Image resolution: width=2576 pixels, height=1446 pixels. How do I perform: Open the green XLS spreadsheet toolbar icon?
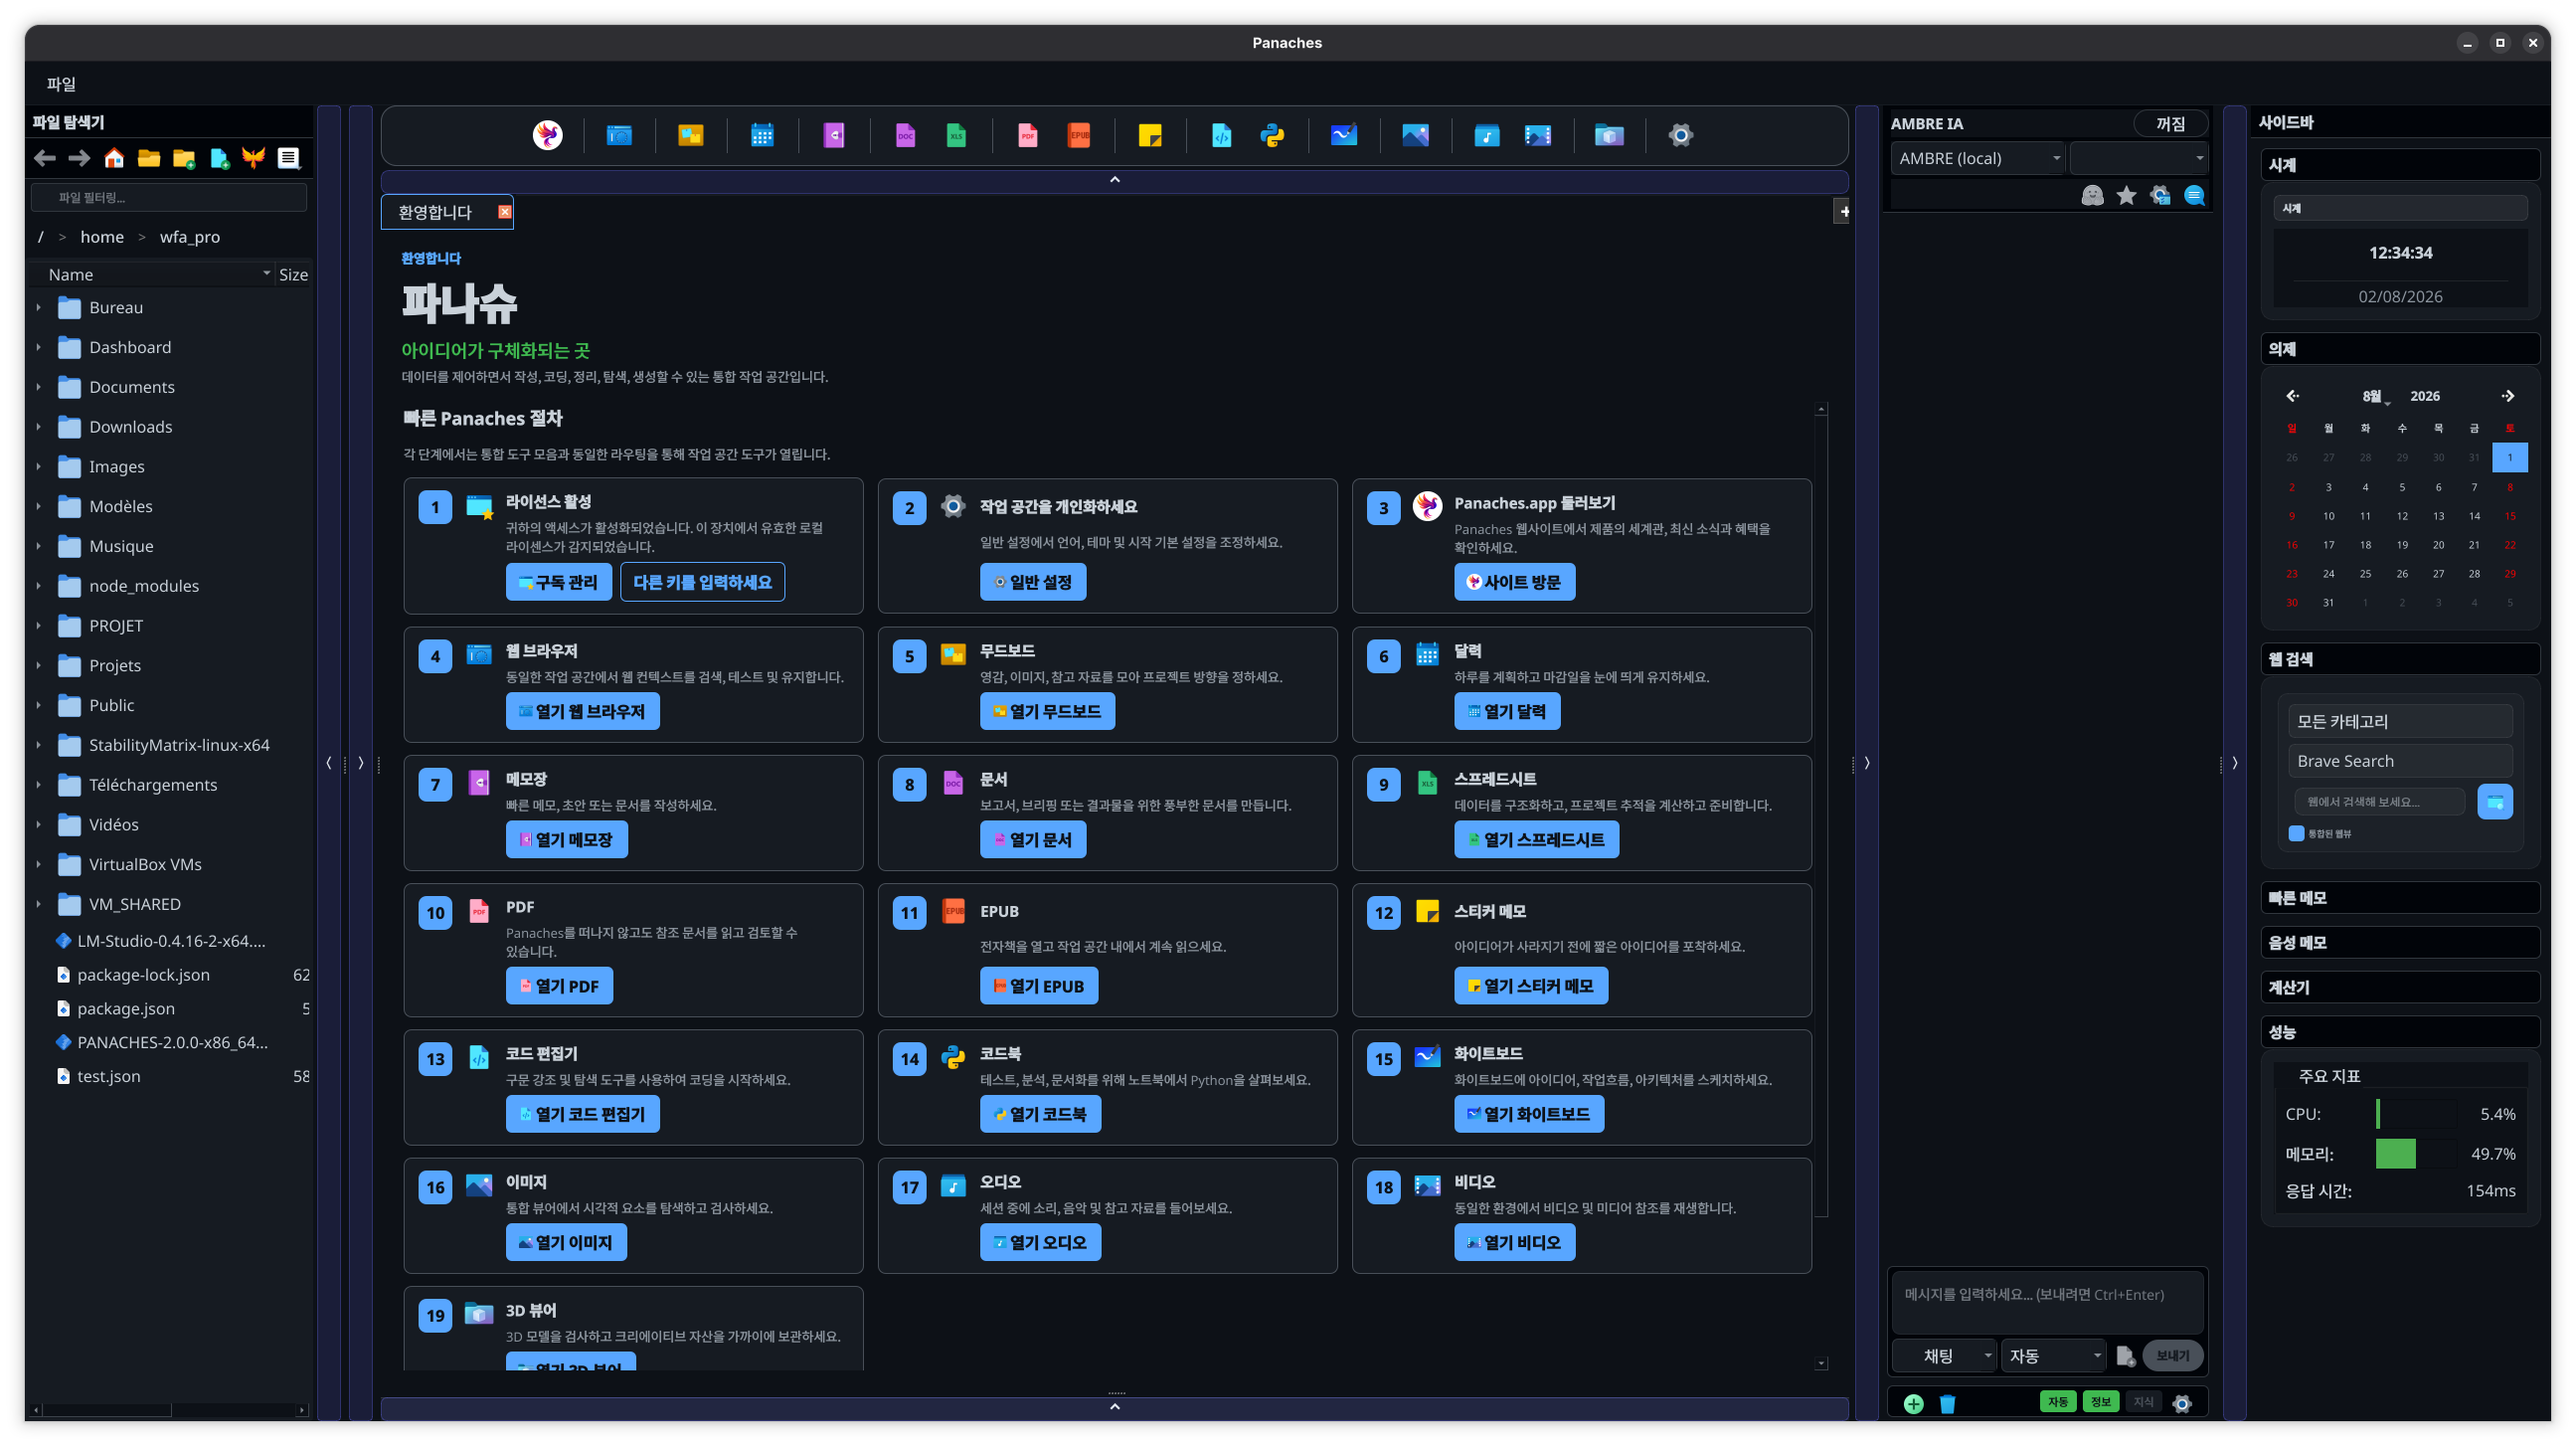point(956,135)
